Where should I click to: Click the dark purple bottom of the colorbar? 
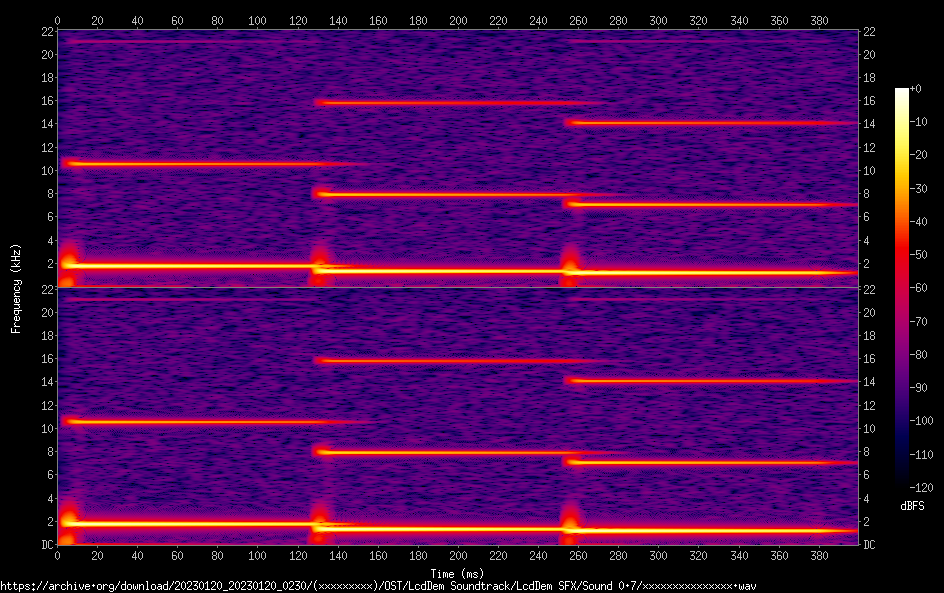click(x=902, y=484)
